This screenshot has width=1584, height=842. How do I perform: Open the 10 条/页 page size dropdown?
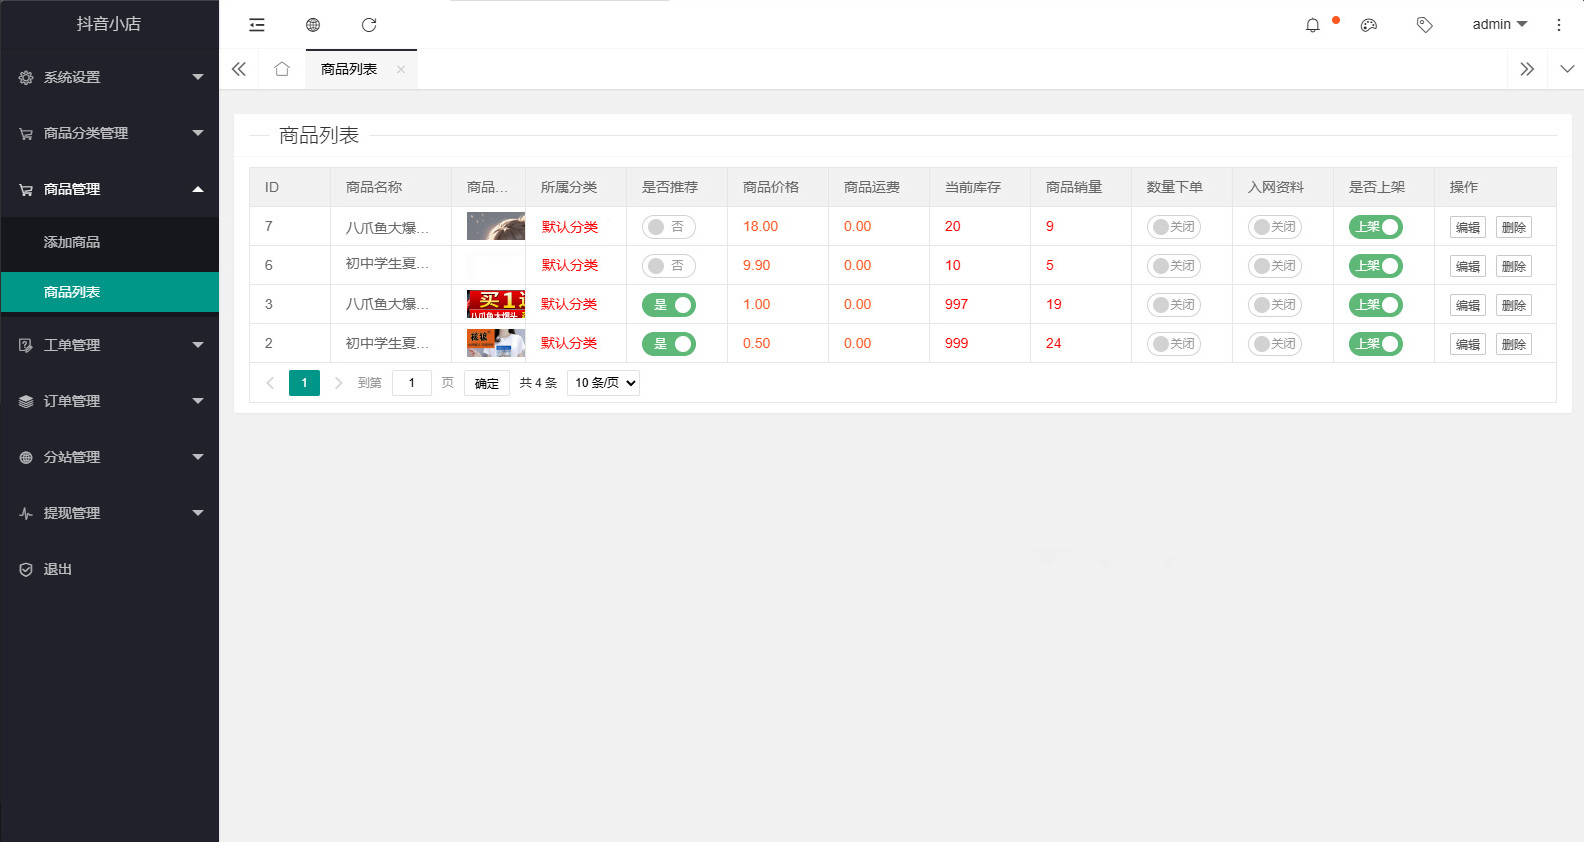603,383
